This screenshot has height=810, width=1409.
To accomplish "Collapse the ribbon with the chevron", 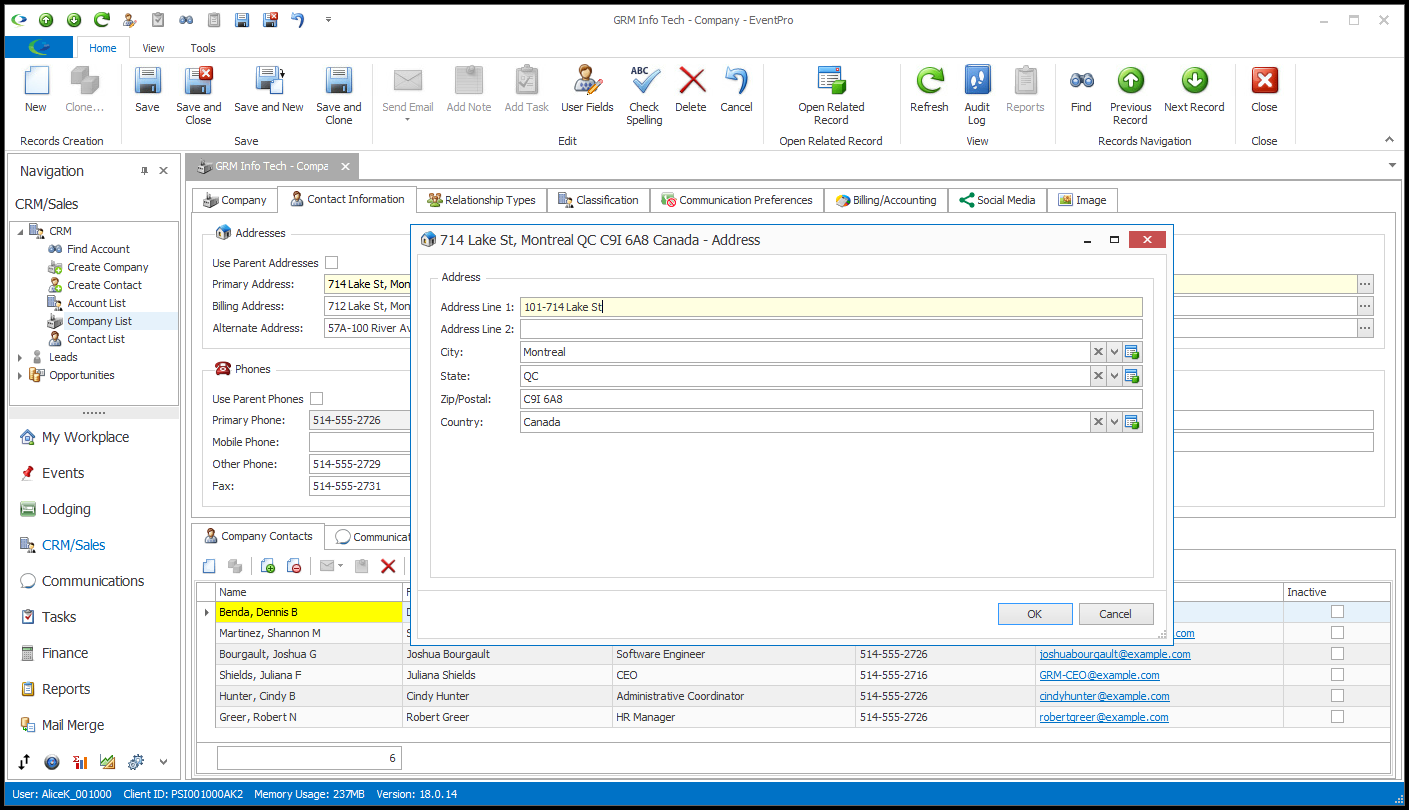I will 1388,140.
